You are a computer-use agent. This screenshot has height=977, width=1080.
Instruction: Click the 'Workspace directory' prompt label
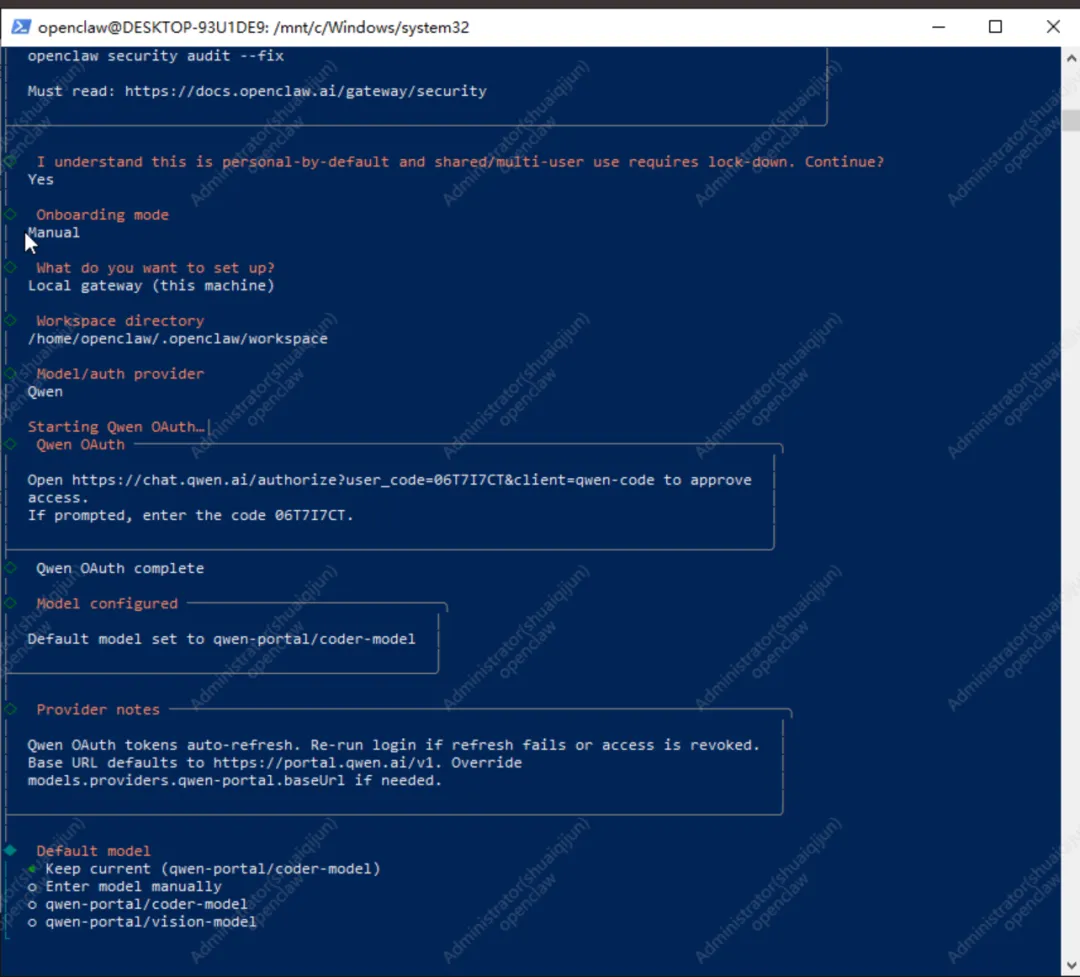coord(120,321)
